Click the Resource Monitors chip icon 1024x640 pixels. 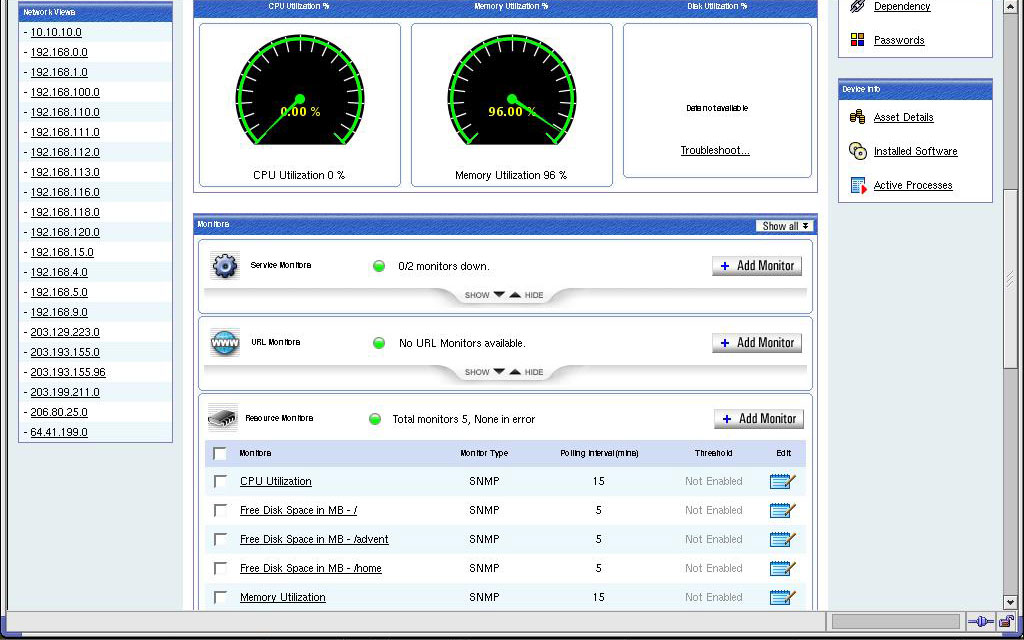point(222,419)
